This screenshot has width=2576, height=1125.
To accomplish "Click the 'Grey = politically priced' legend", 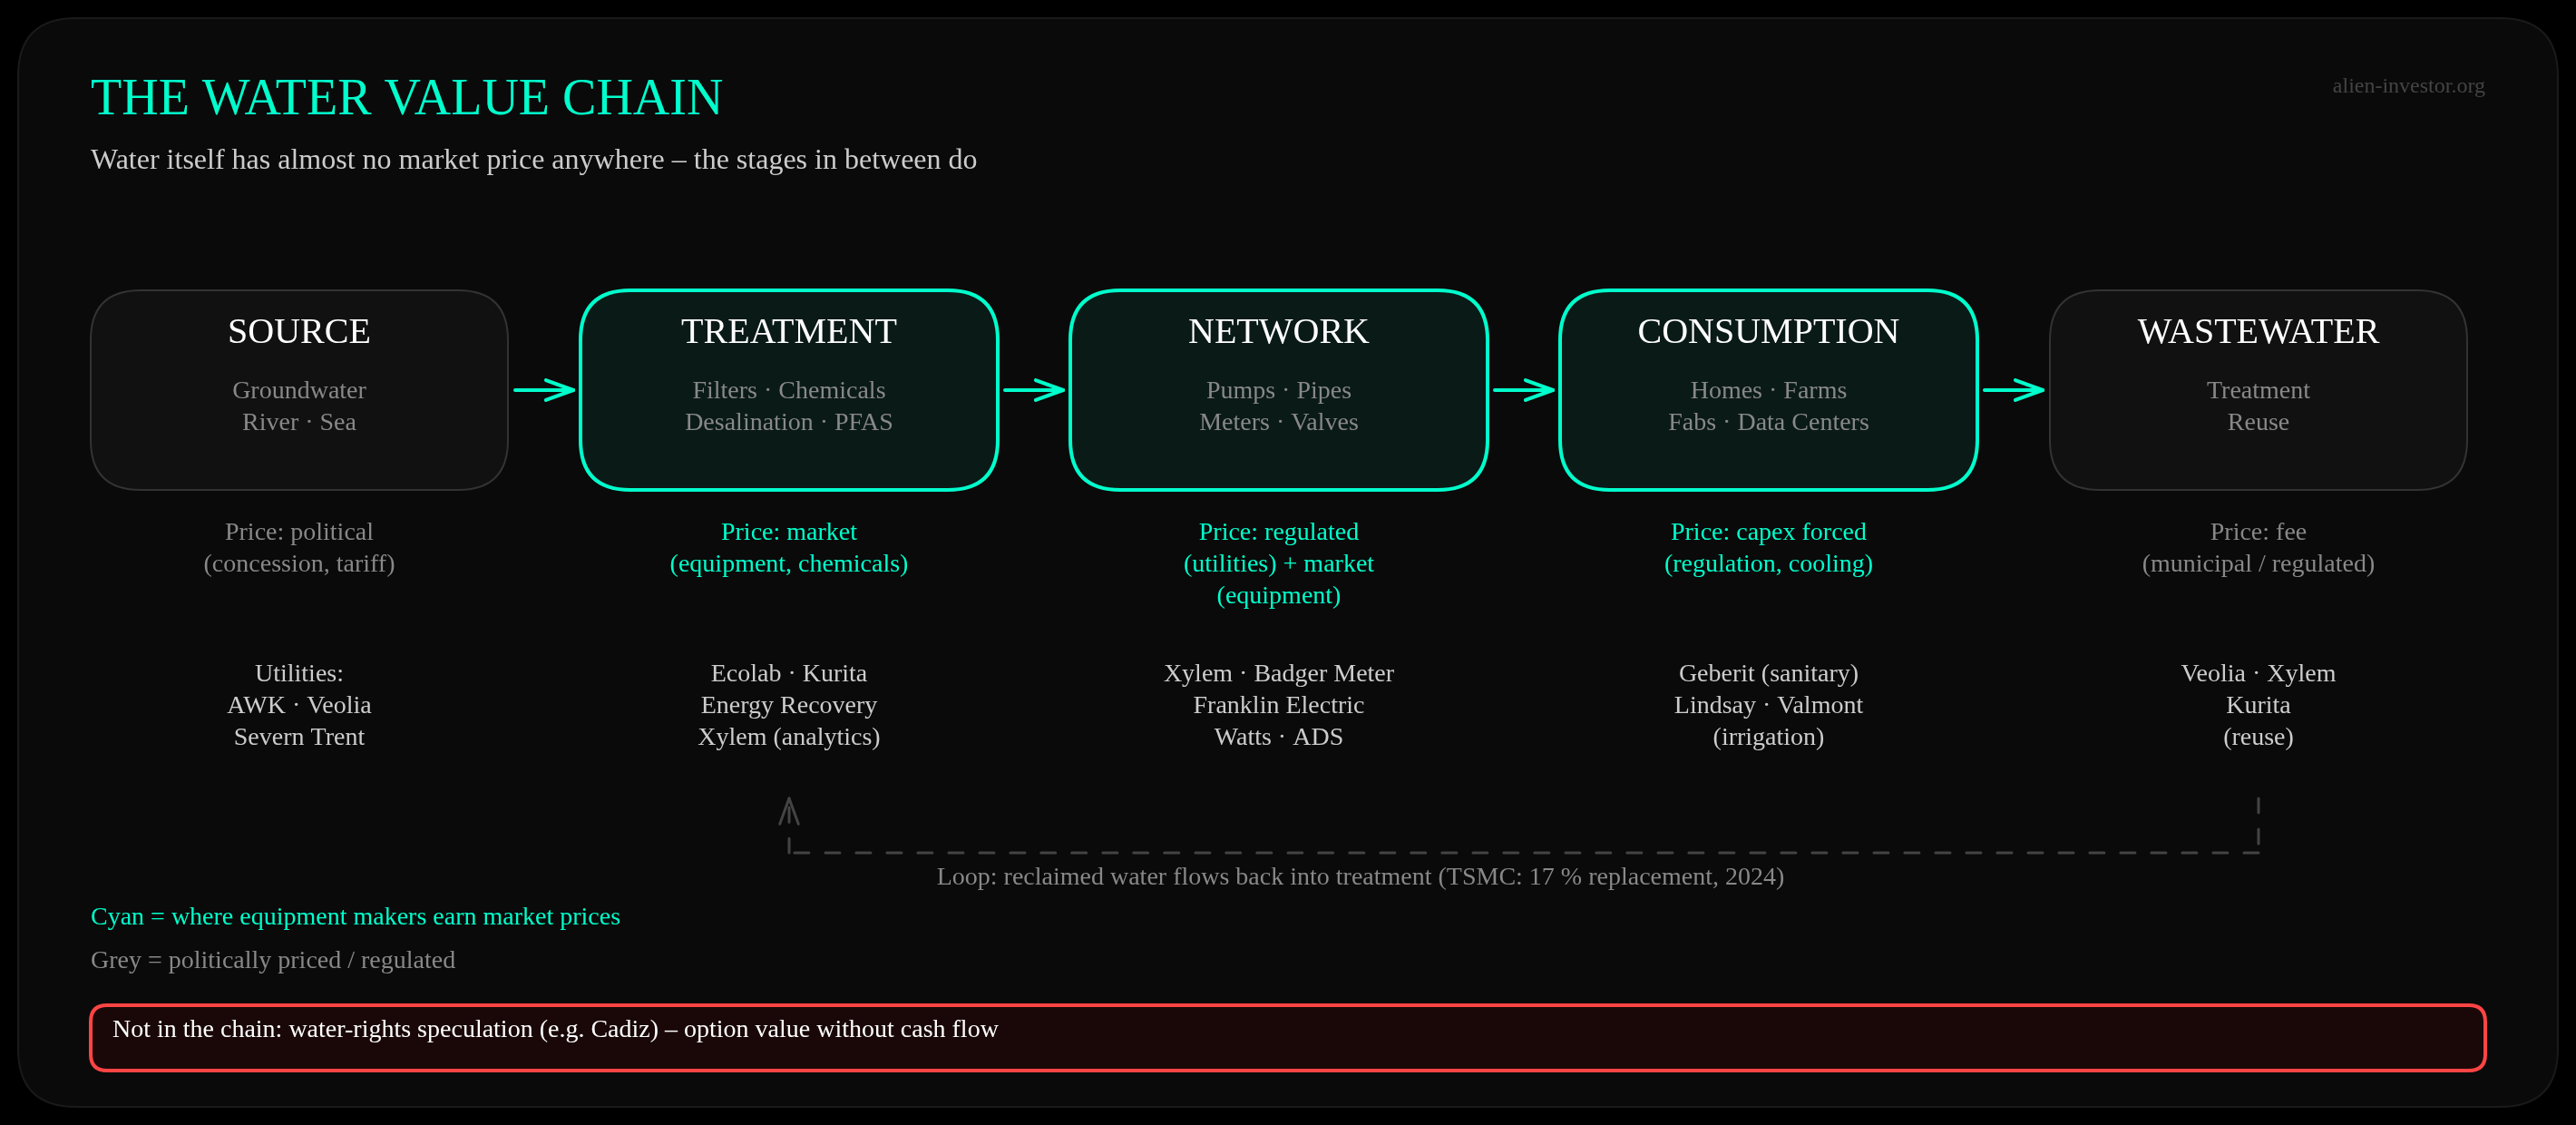I will point(273,960).
